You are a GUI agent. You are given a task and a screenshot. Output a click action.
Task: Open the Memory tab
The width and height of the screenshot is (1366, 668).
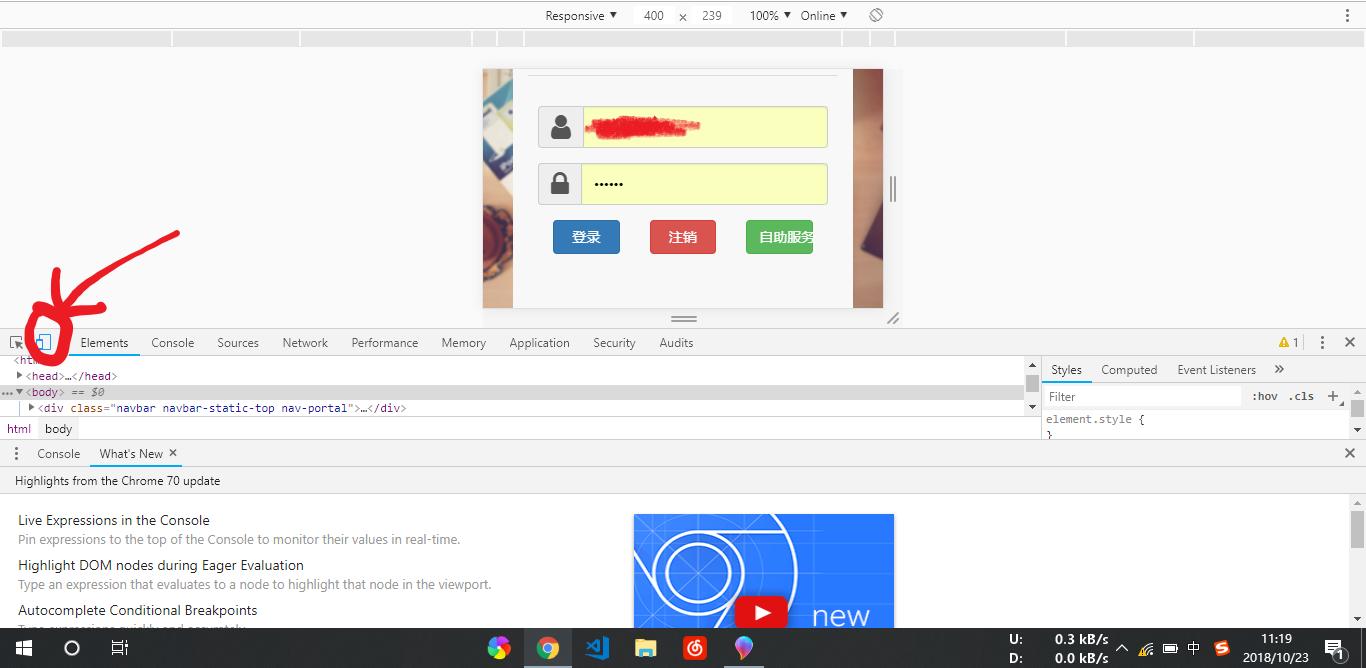pyautogui.click(x=464, y=342)
